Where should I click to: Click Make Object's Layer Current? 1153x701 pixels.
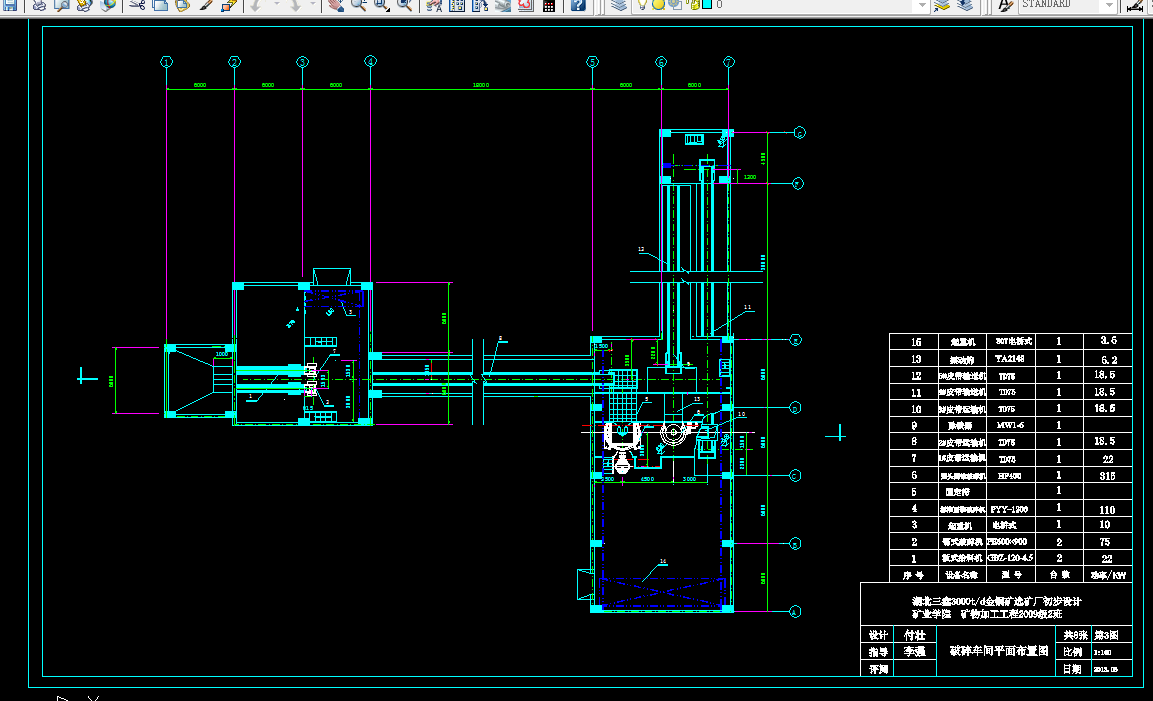[x=942, y=5]
